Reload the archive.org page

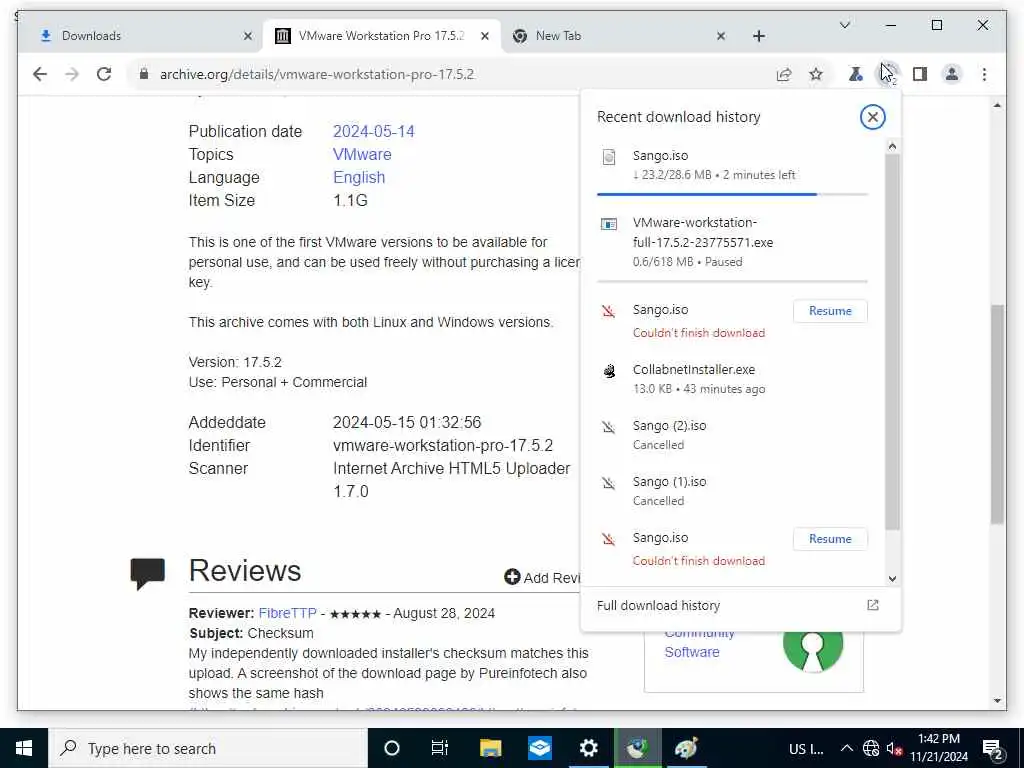click(104, 74)
